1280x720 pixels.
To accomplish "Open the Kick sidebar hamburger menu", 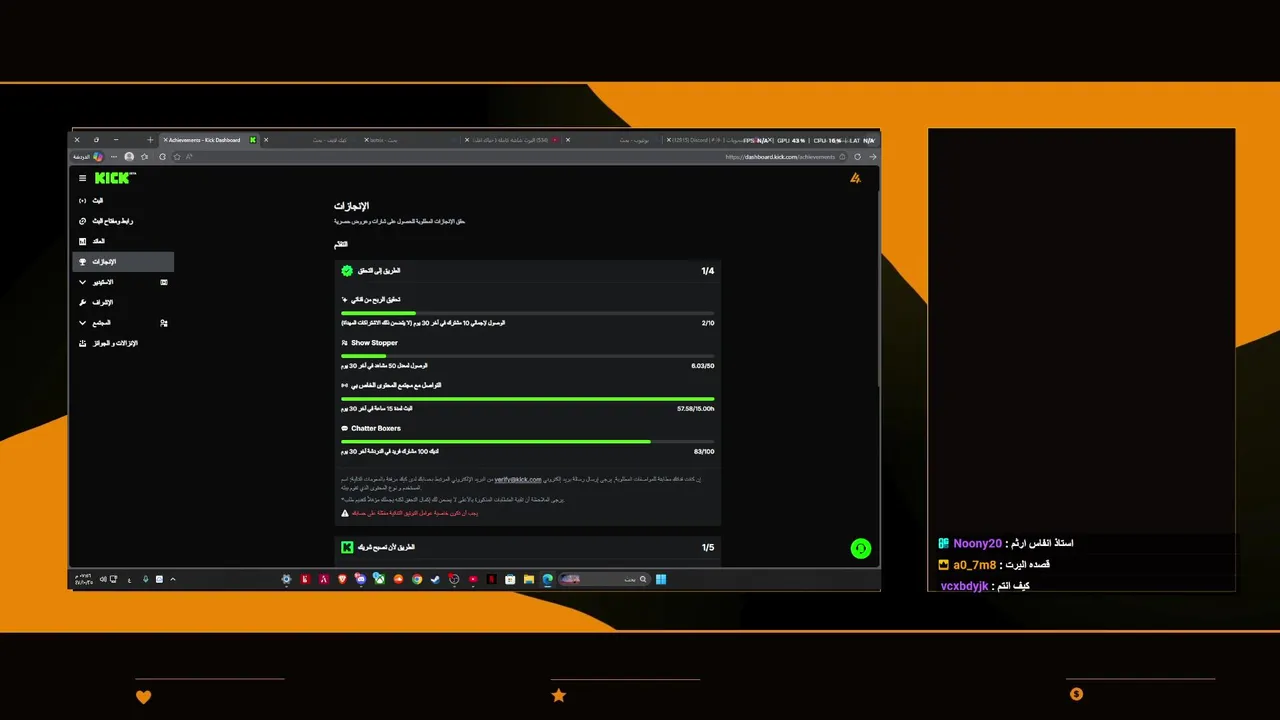I will [x=83, y=178].
